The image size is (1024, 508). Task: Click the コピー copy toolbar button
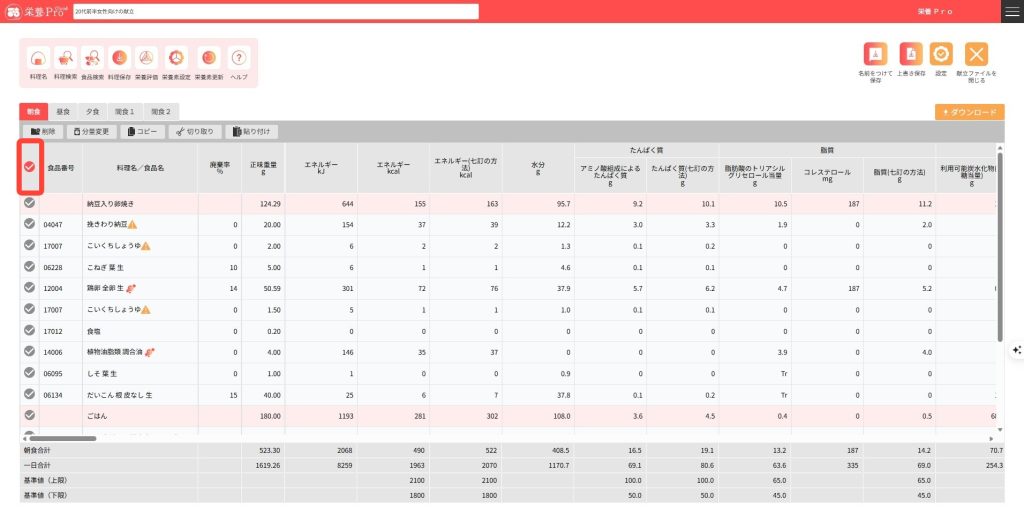coord(142,132)
